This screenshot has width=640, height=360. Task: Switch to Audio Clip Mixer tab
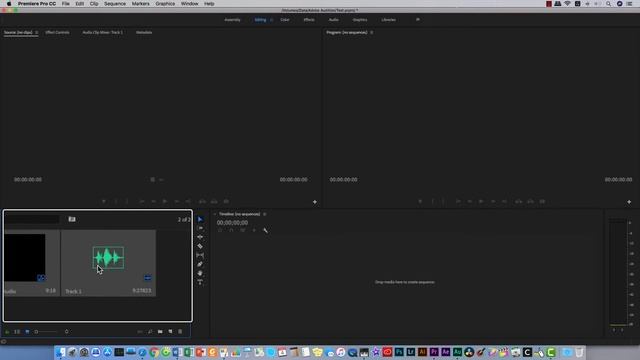102,32
